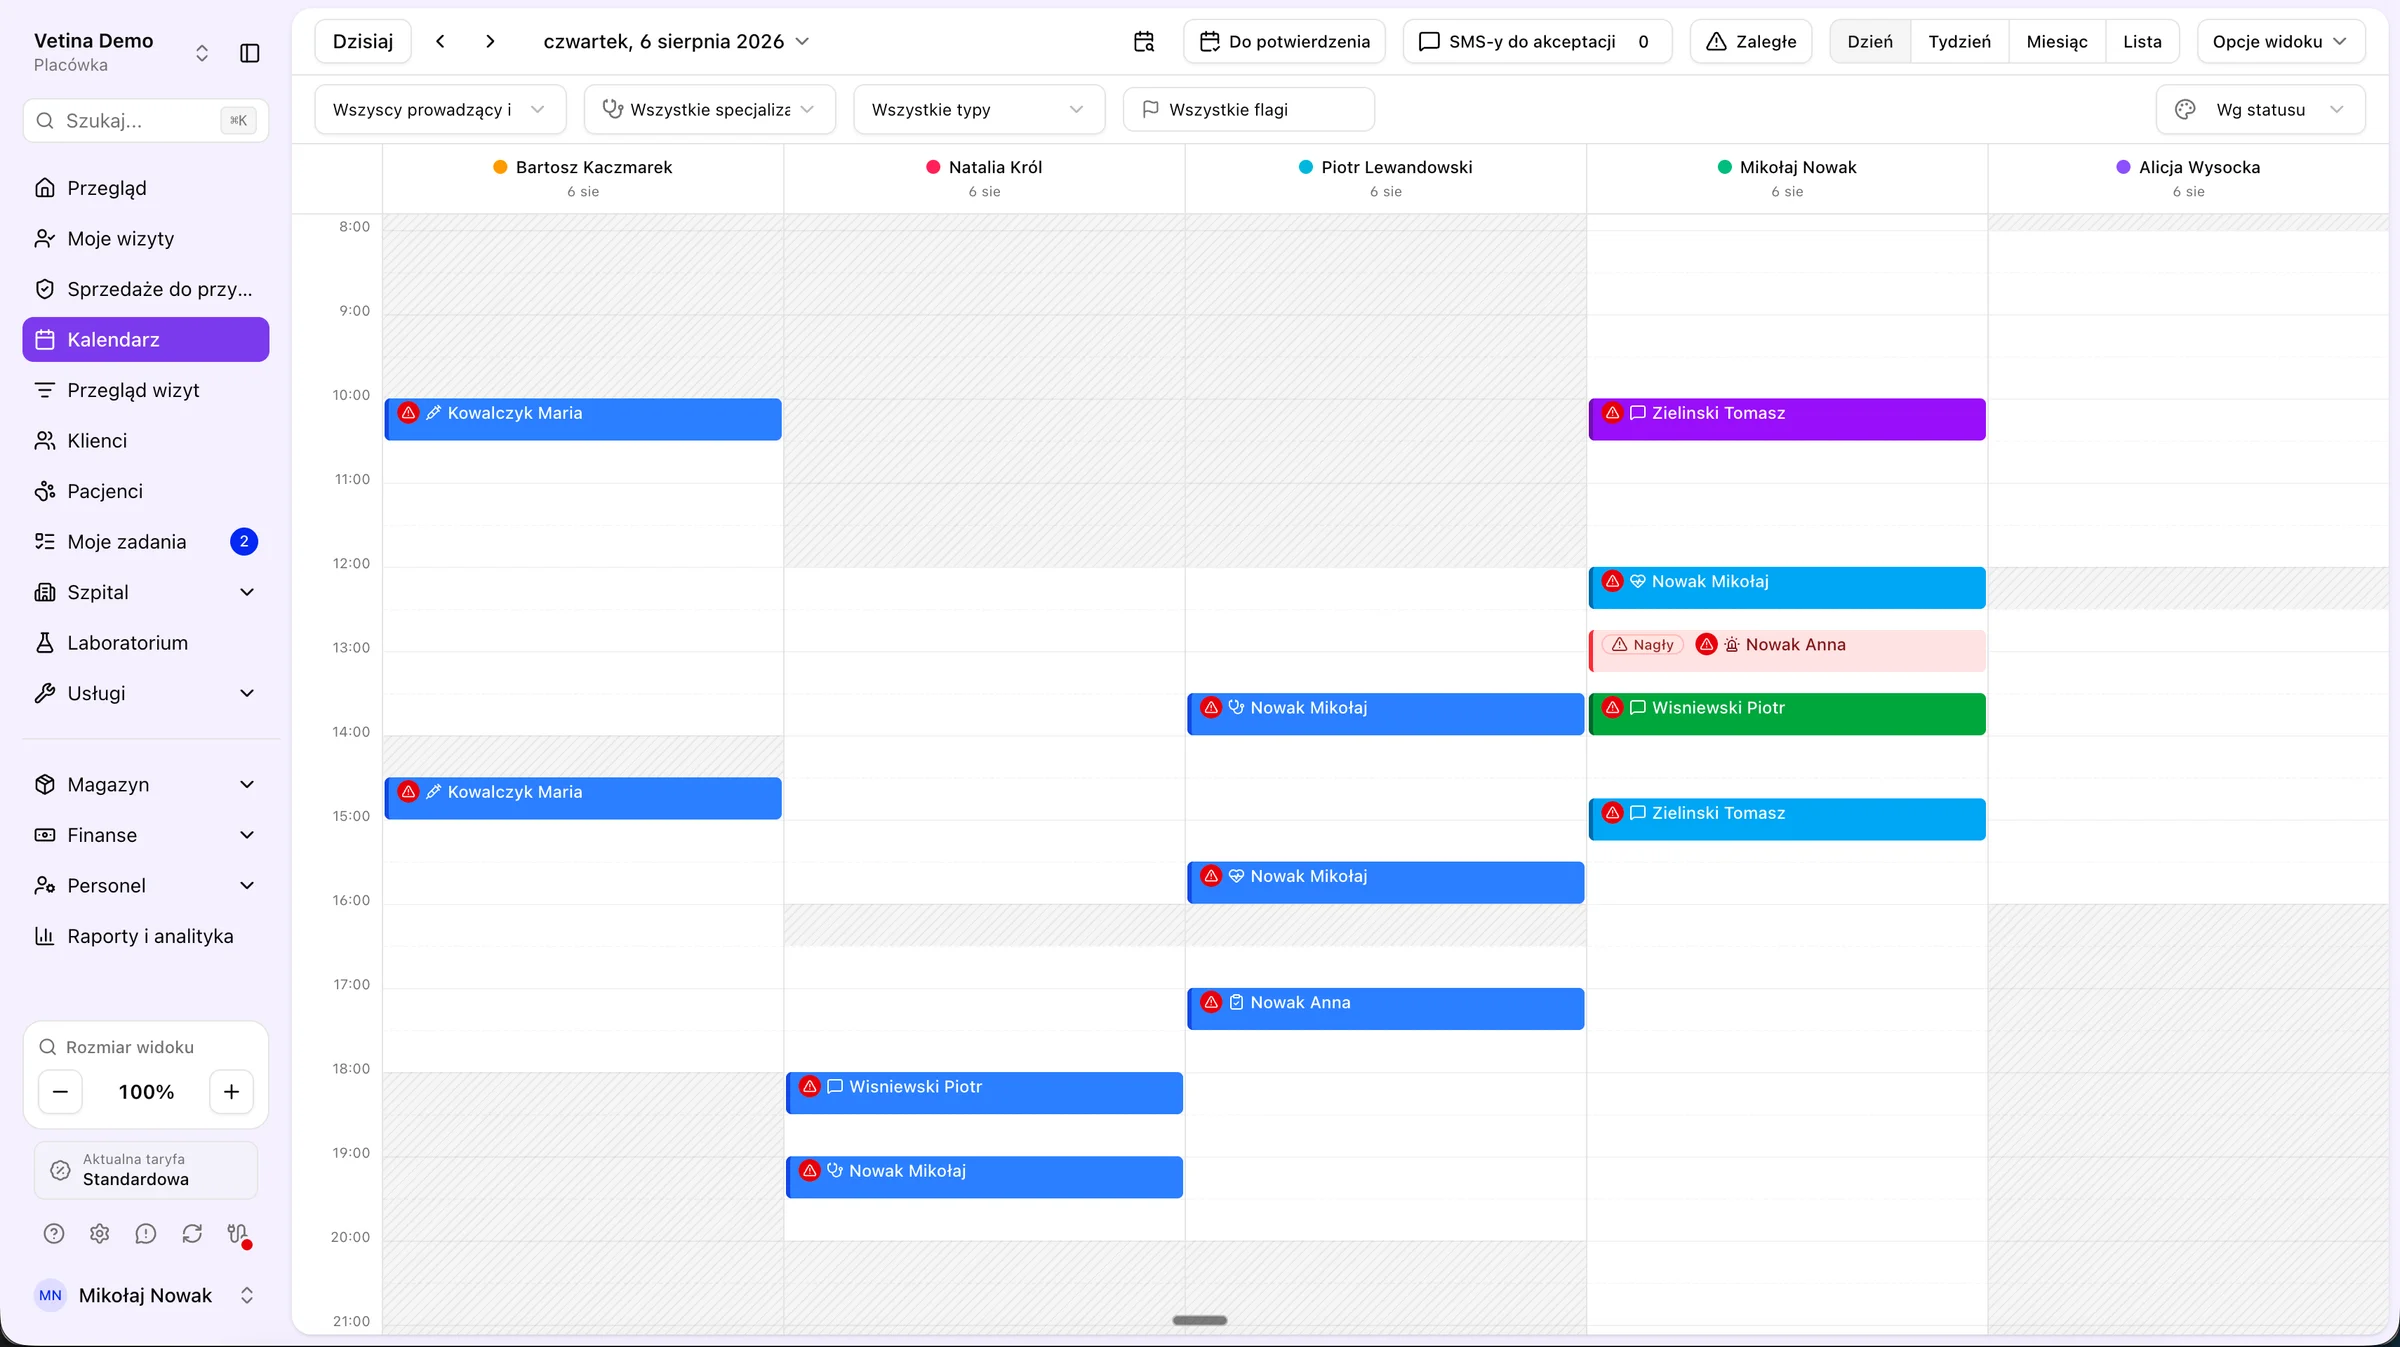
Task: Open SMS-y do akceptacji
Action: tap(1537, 41)
